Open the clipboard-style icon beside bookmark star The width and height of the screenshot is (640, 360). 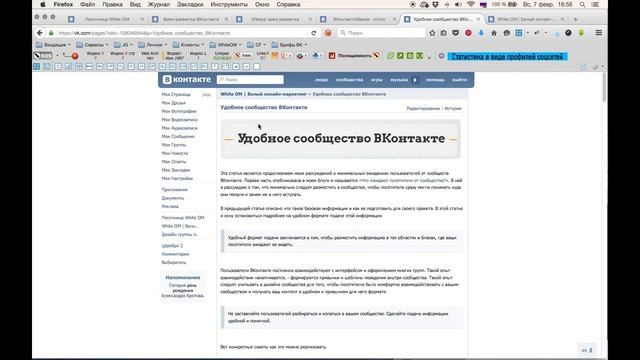444,33
